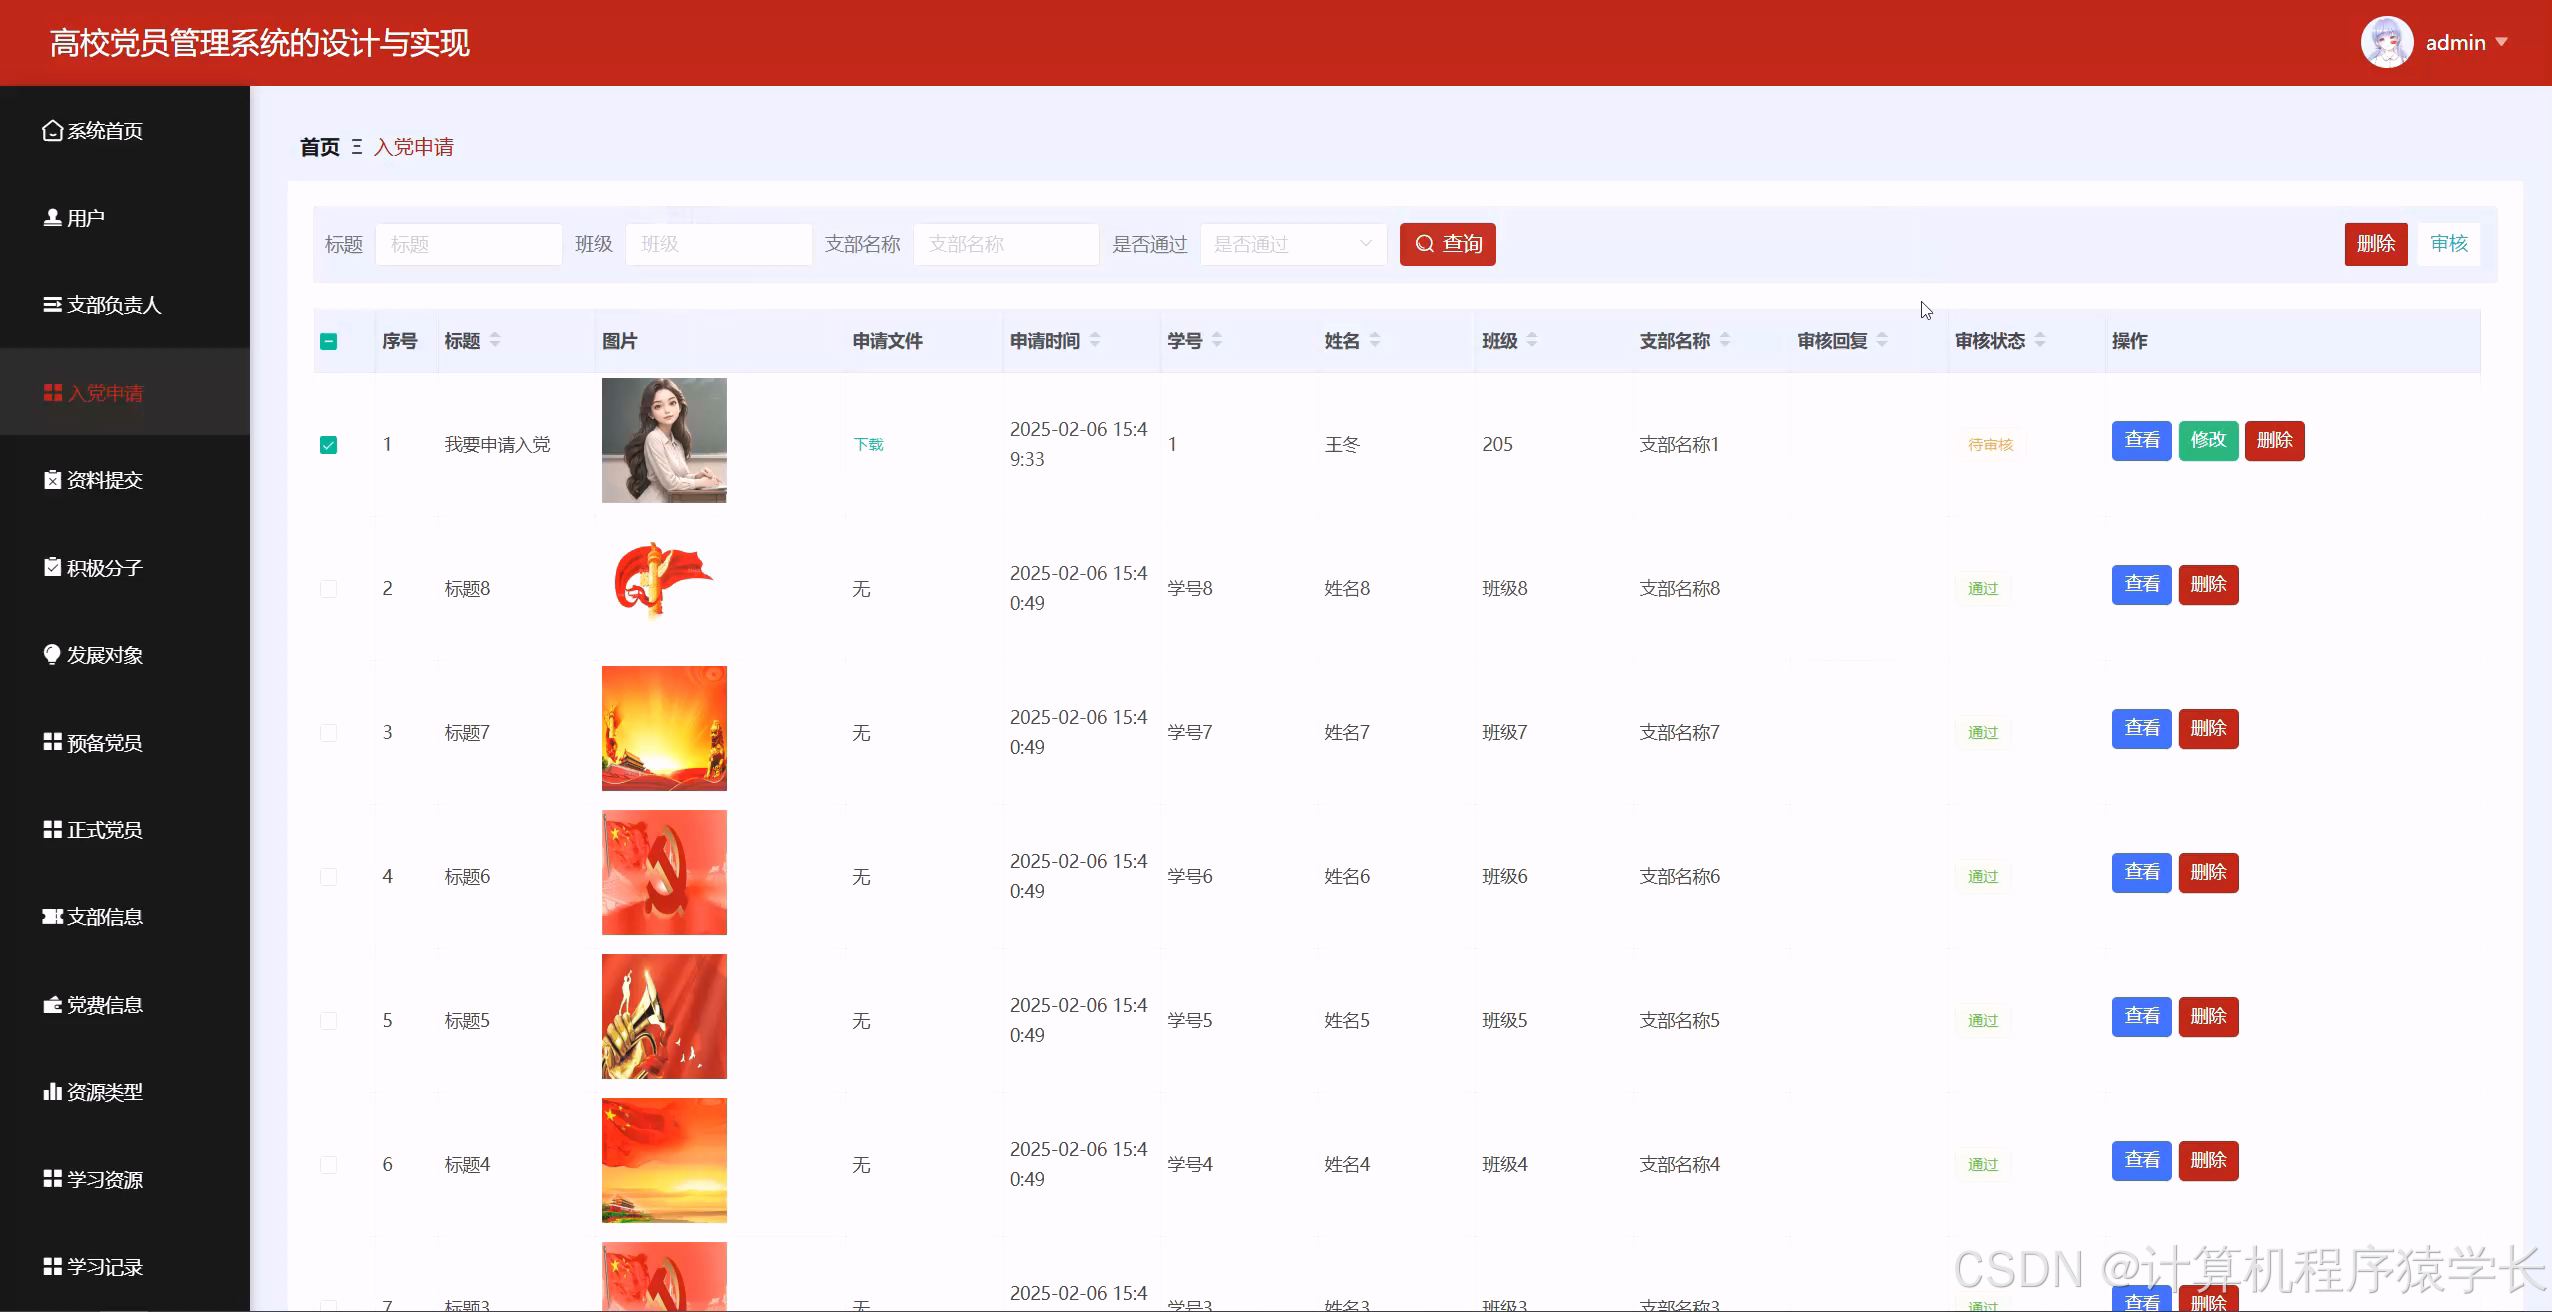Select 资料提交 in the sidebar
This screenshot has height=1312, width=2552.
105,480
